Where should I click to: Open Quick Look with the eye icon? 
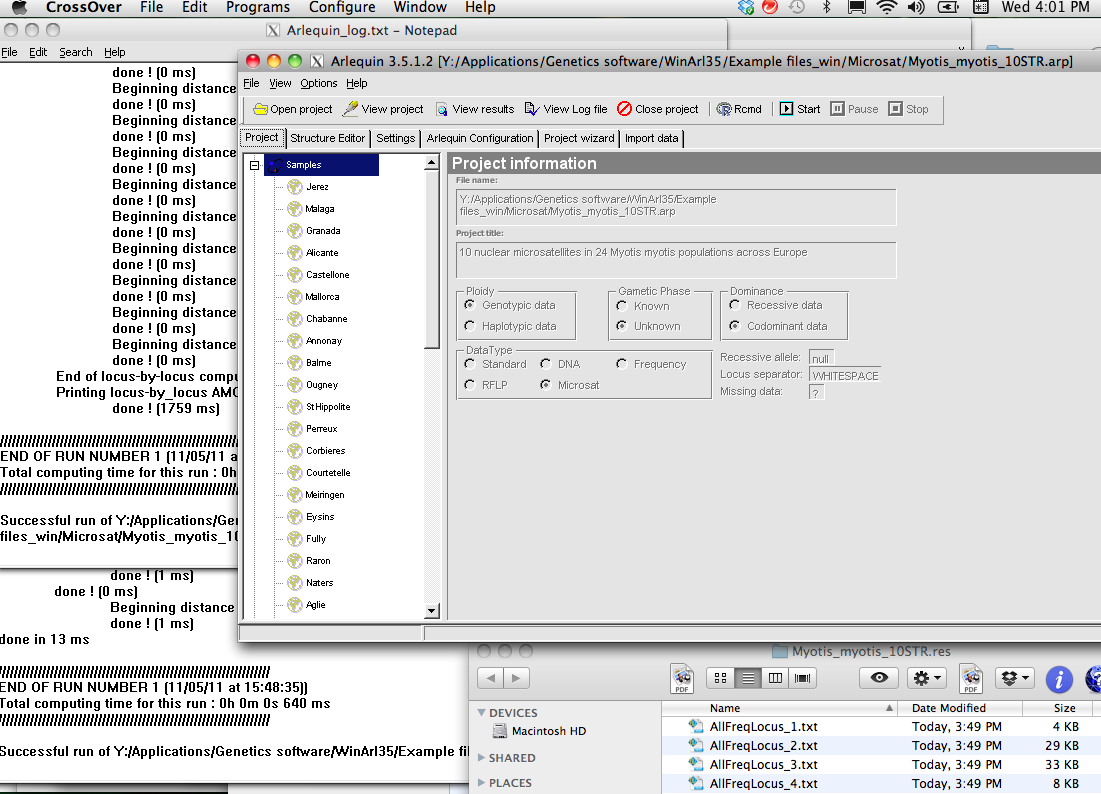pyautogui.click(x=878, y=678)
